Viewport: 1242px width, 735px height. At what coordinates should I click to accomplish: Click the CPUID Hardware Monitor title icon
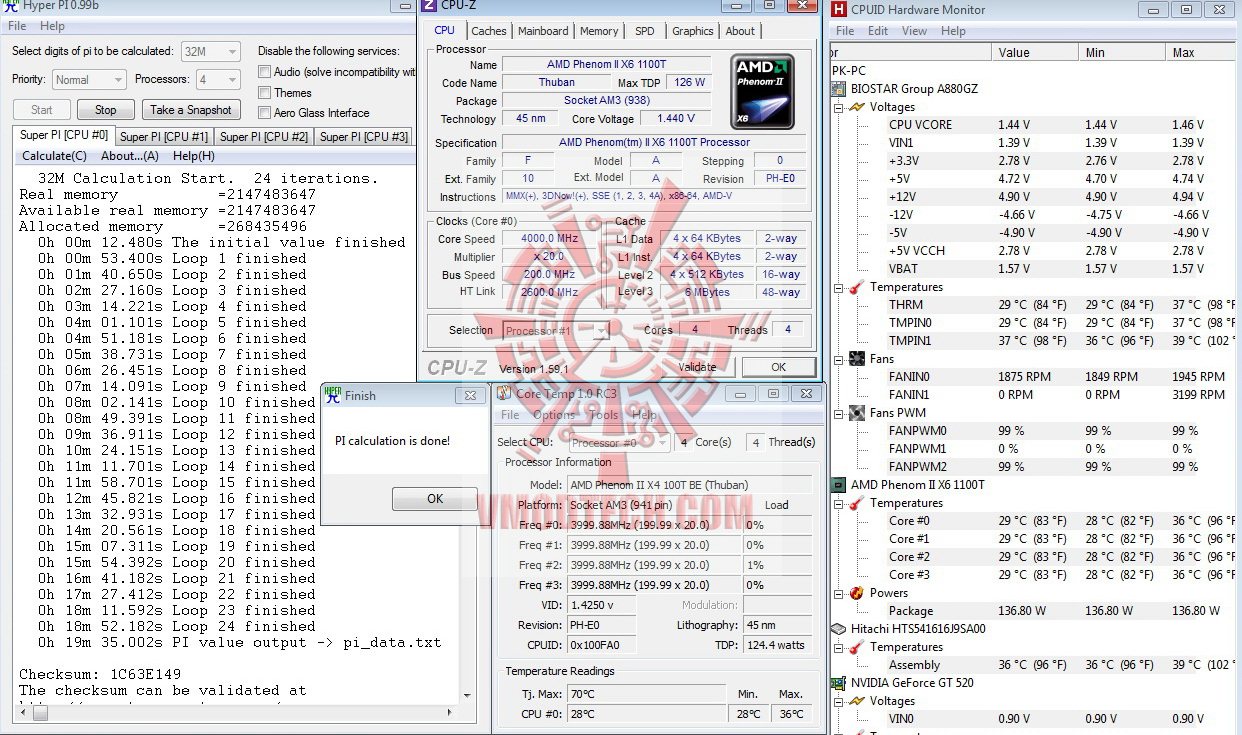839,10
